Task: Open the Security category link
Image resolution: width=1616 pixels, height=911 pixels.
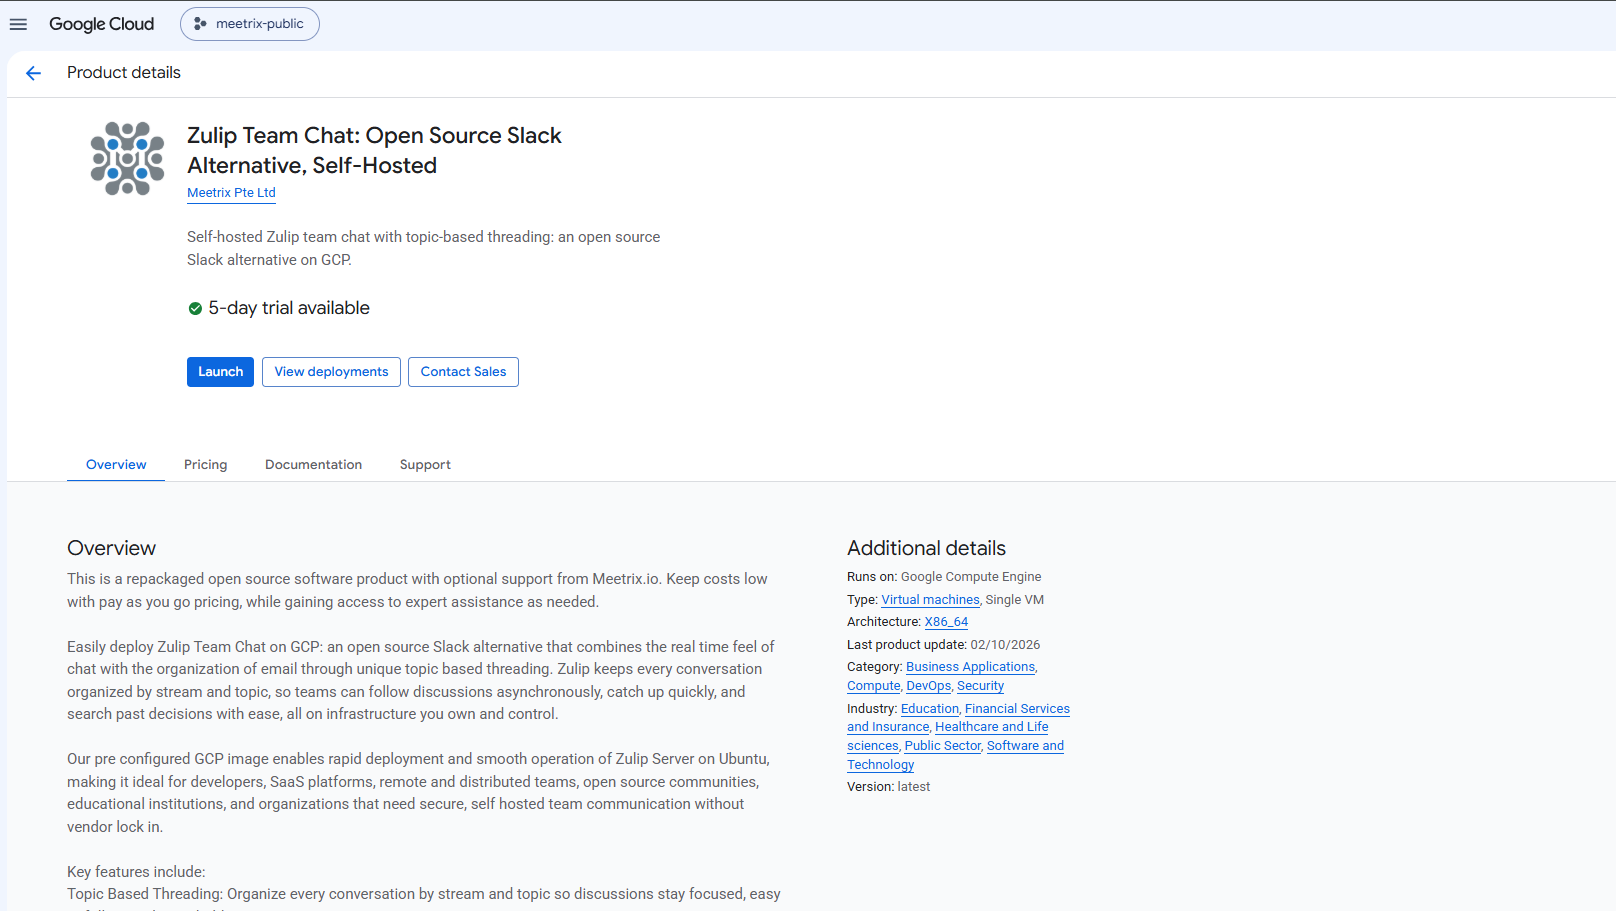Action: point(980,686)
